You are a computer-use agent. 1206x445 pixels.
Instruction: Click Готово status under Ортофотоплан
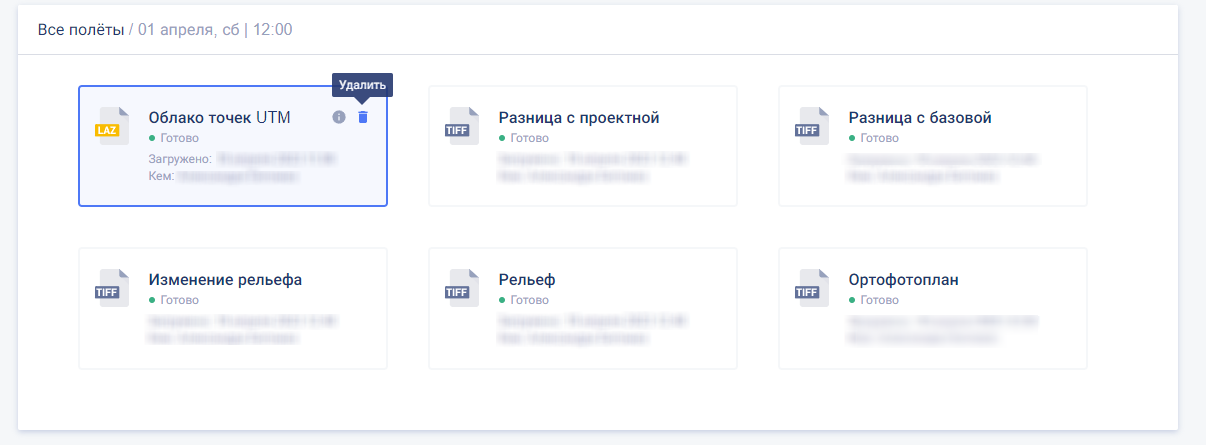pos(879,300)
